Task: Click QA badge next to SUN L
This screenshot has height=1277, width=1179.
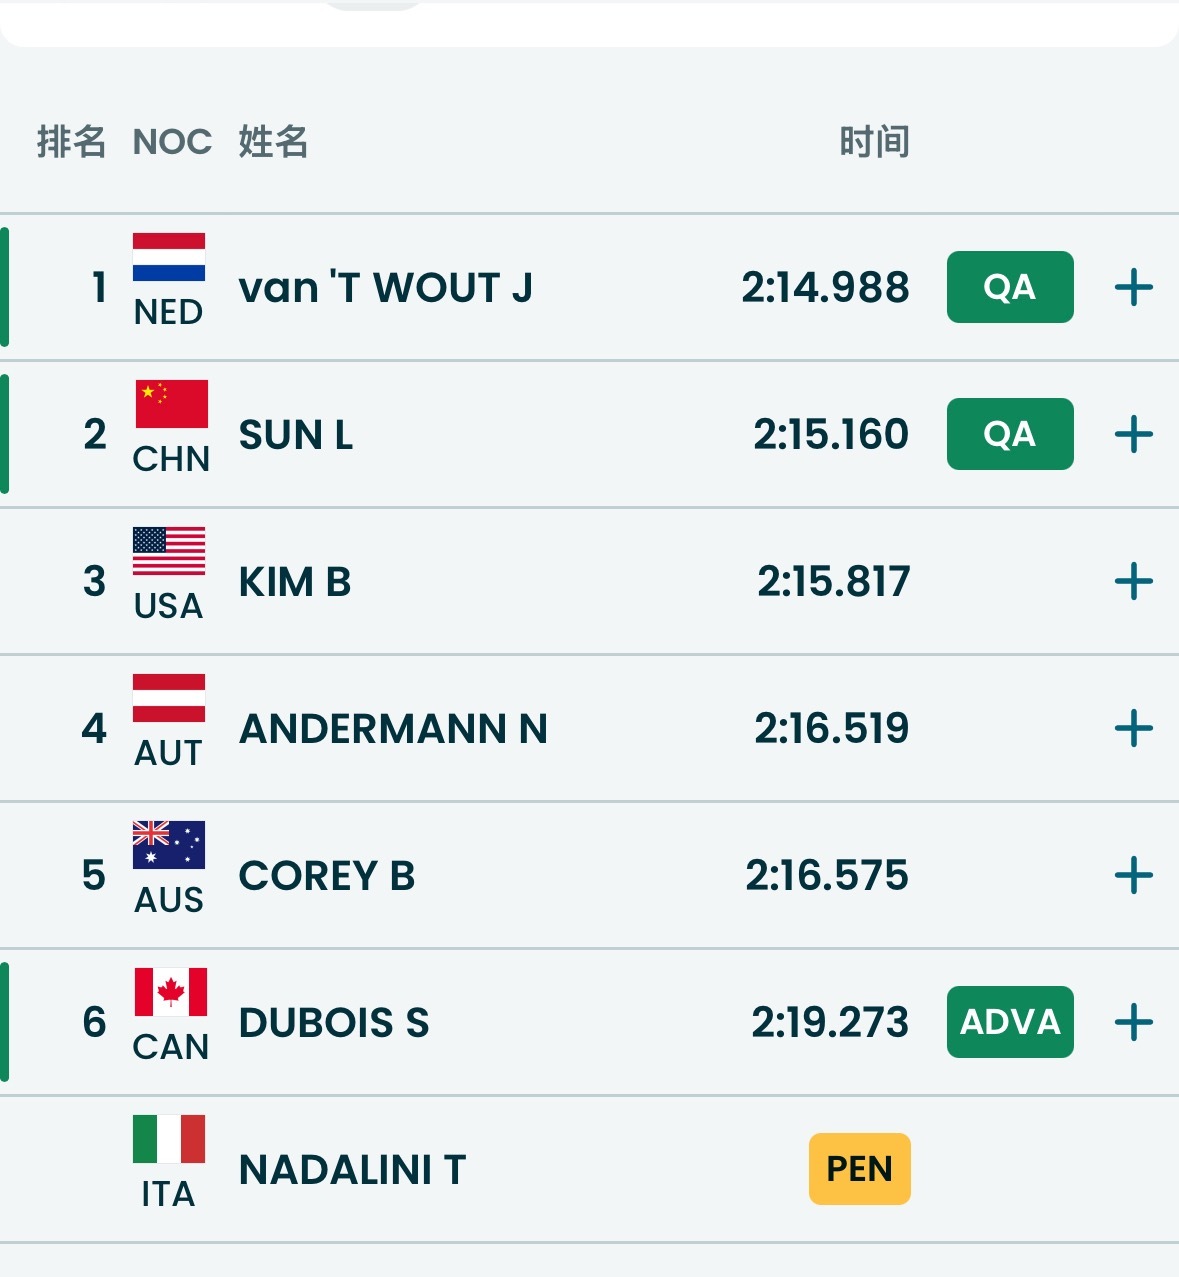Action: (1010, 435)
